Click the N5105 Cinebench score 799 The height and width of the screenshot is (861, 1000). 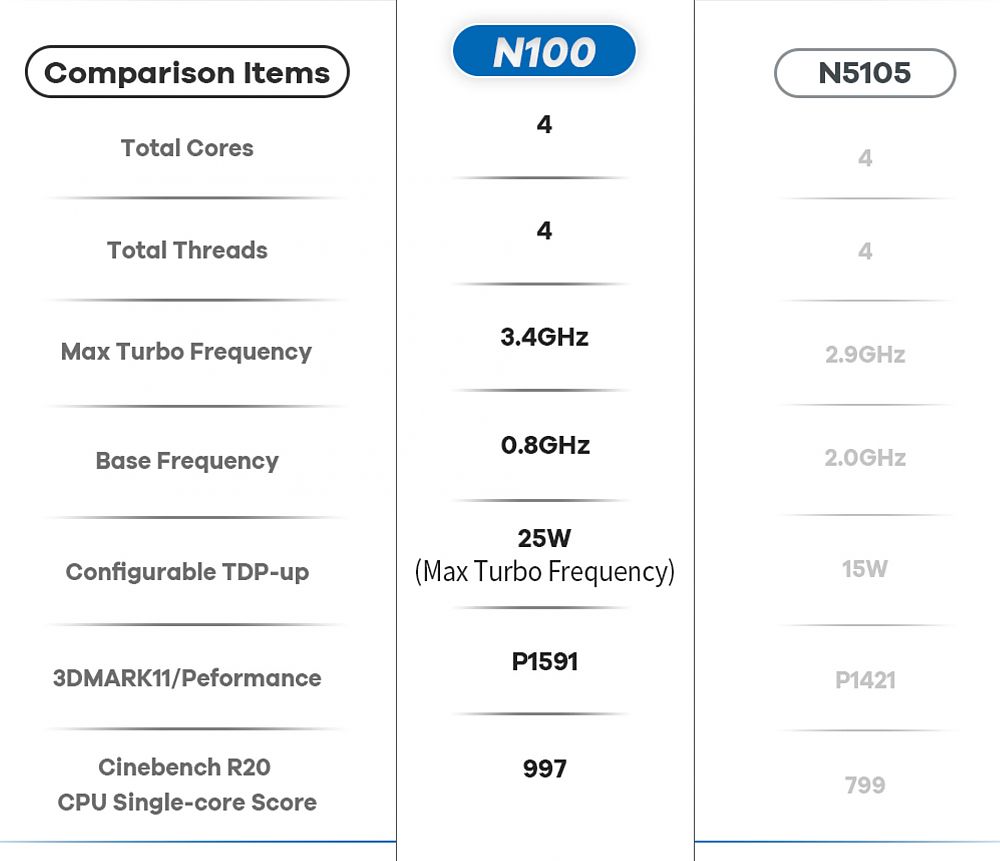[865, 785]
